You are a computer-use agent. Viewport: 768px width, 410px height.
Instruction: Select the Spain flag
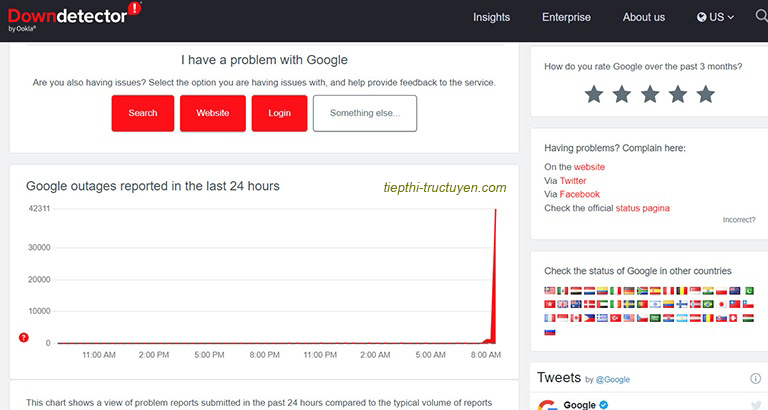(655, 290)
